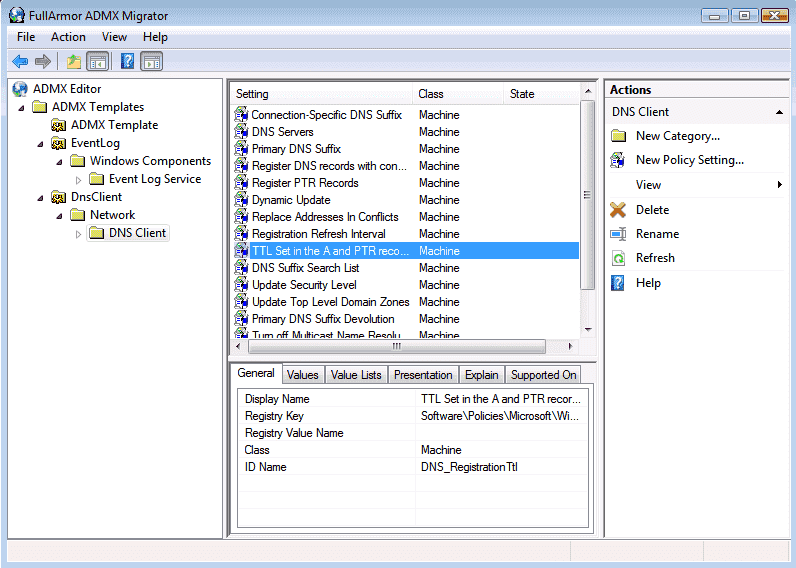The height and width of the screenshot is (568, 796).
Task: Open the View submenu arrow in Actions
Action: (x=780, y=184)
